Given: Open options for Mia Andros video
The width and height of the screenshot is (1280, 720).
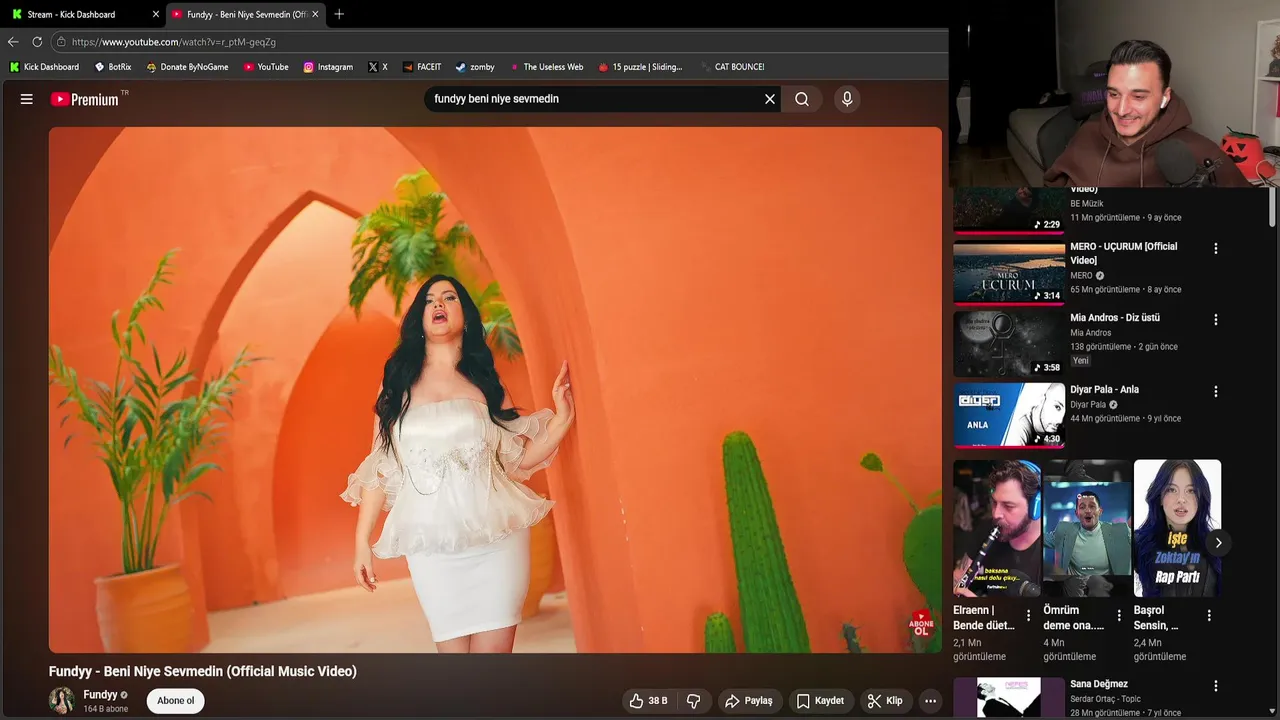Looking at the screenshot, I should pyautogui.click(x=1216, y=320).
